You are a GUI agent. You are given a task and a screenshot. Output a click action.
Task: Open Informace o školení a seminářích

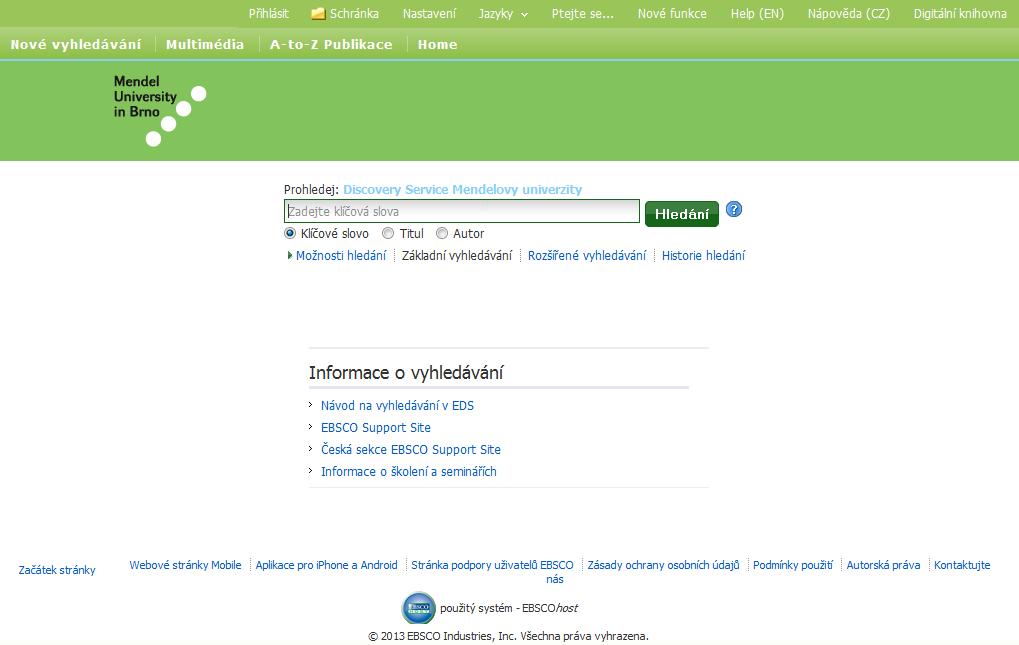408,472
